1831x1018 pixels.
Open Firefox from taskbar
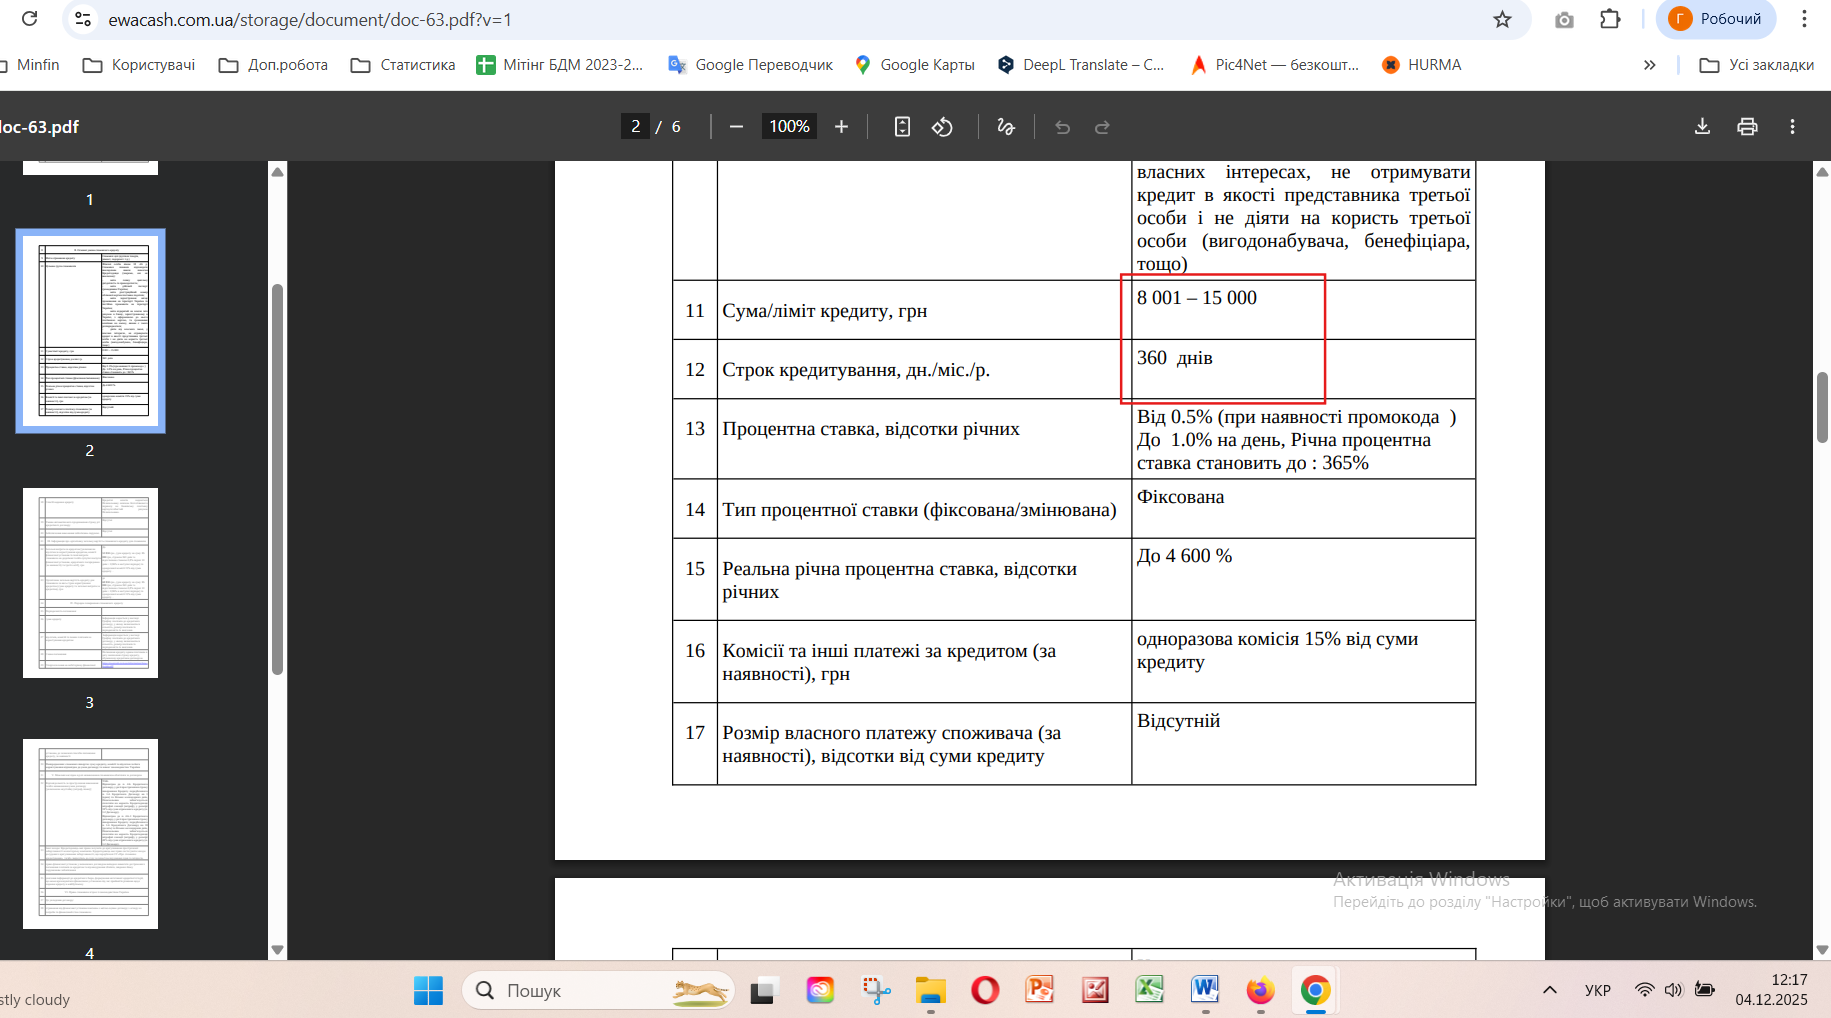tap(1260, 990)
